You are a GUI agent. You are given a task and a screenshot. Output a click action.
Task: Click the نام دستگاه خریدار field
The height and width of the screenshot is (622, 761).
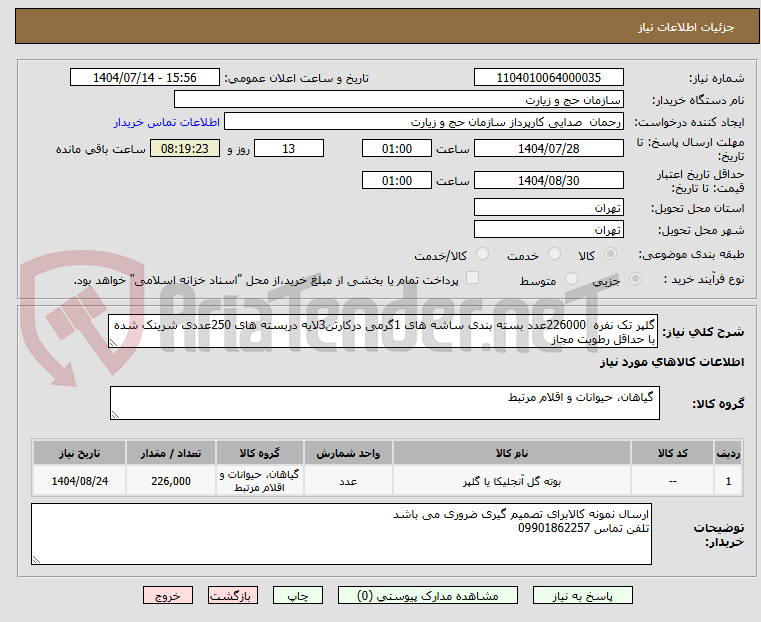tap(398, 100)
